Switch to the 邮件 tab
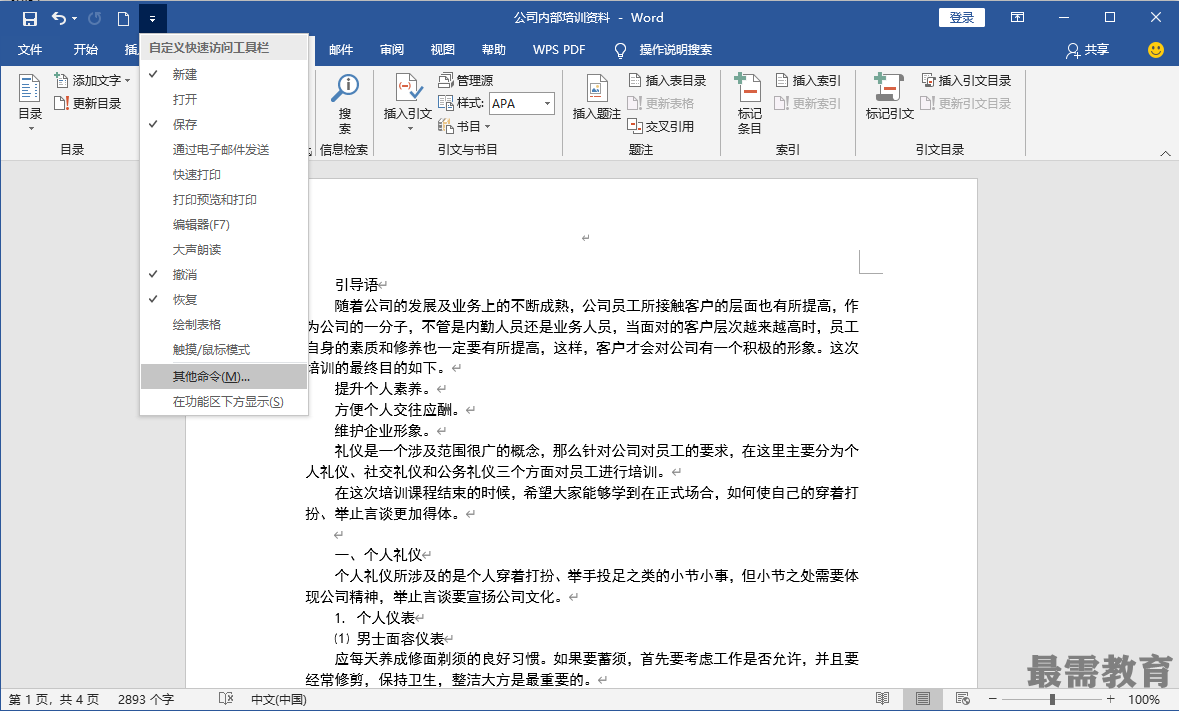 (341, 50)
